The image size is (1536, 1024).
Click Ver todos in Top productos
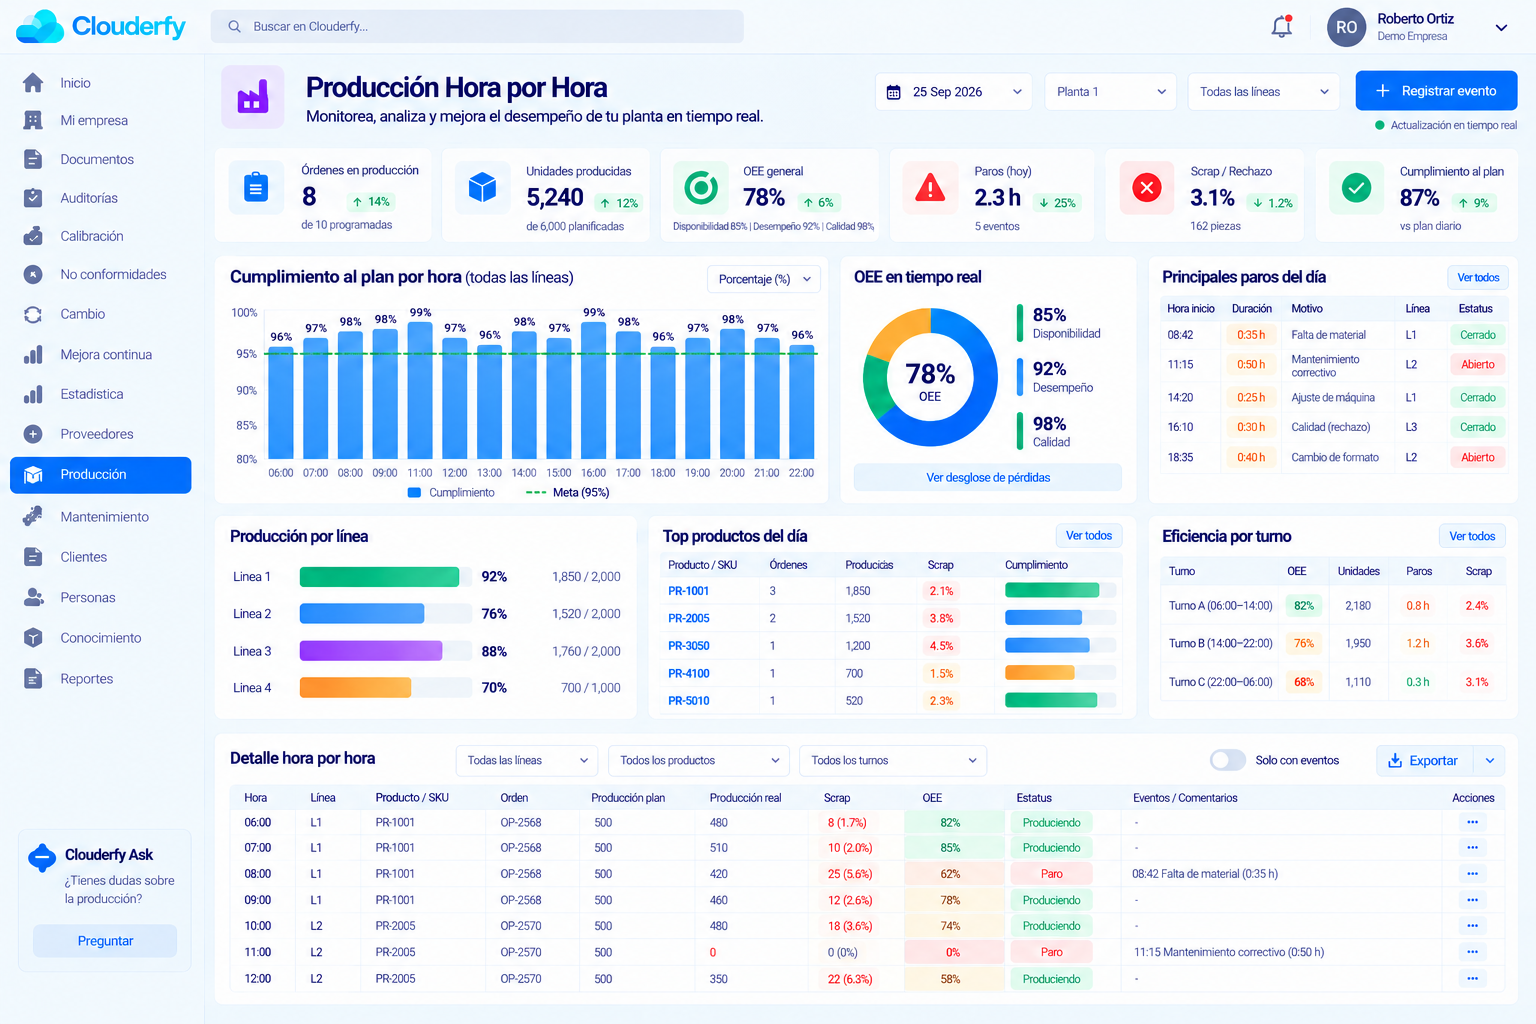point(1089,536)
